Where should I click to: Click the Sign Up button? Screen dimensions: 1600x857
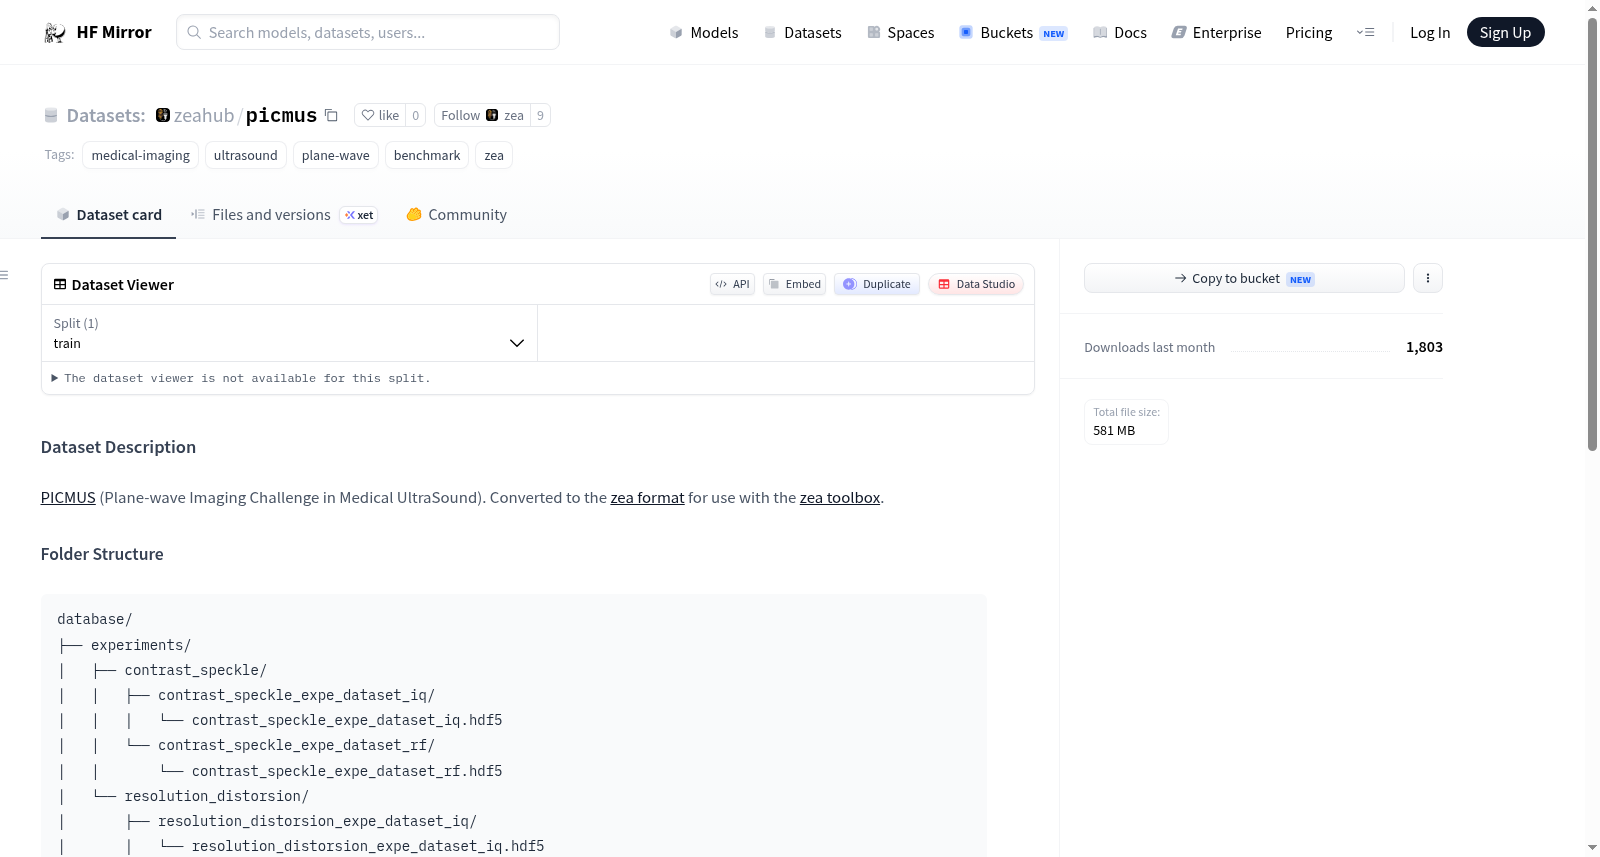tap(1505, 33)
